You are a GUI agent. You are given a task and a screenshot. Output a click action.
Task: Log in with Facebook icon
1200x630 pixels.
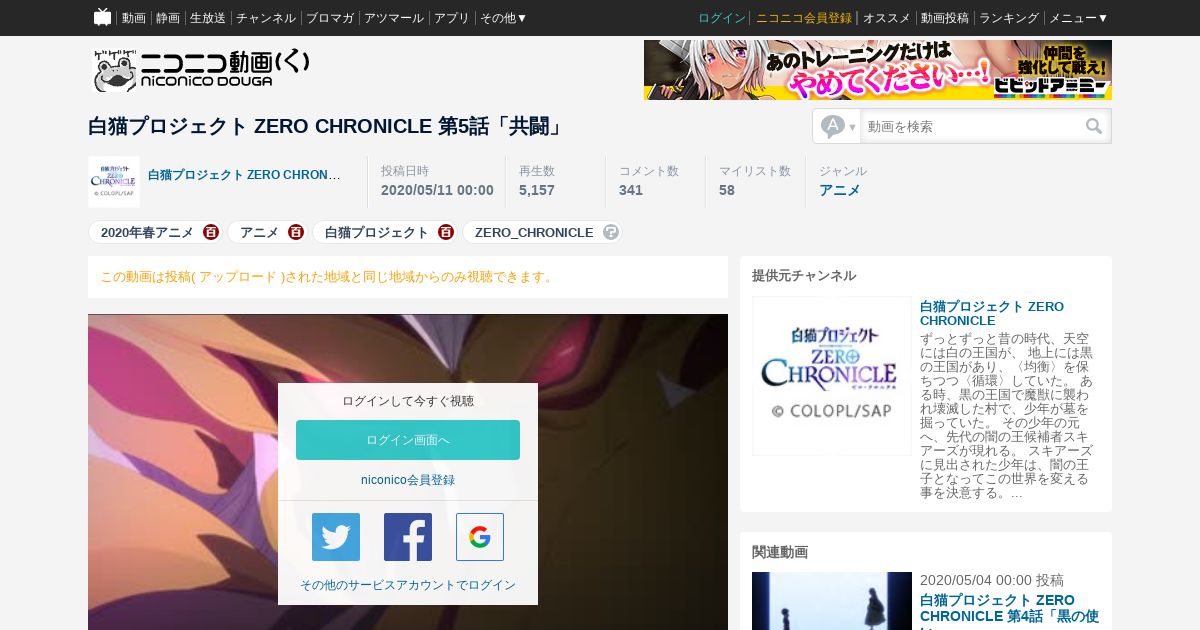pos(408,537)
